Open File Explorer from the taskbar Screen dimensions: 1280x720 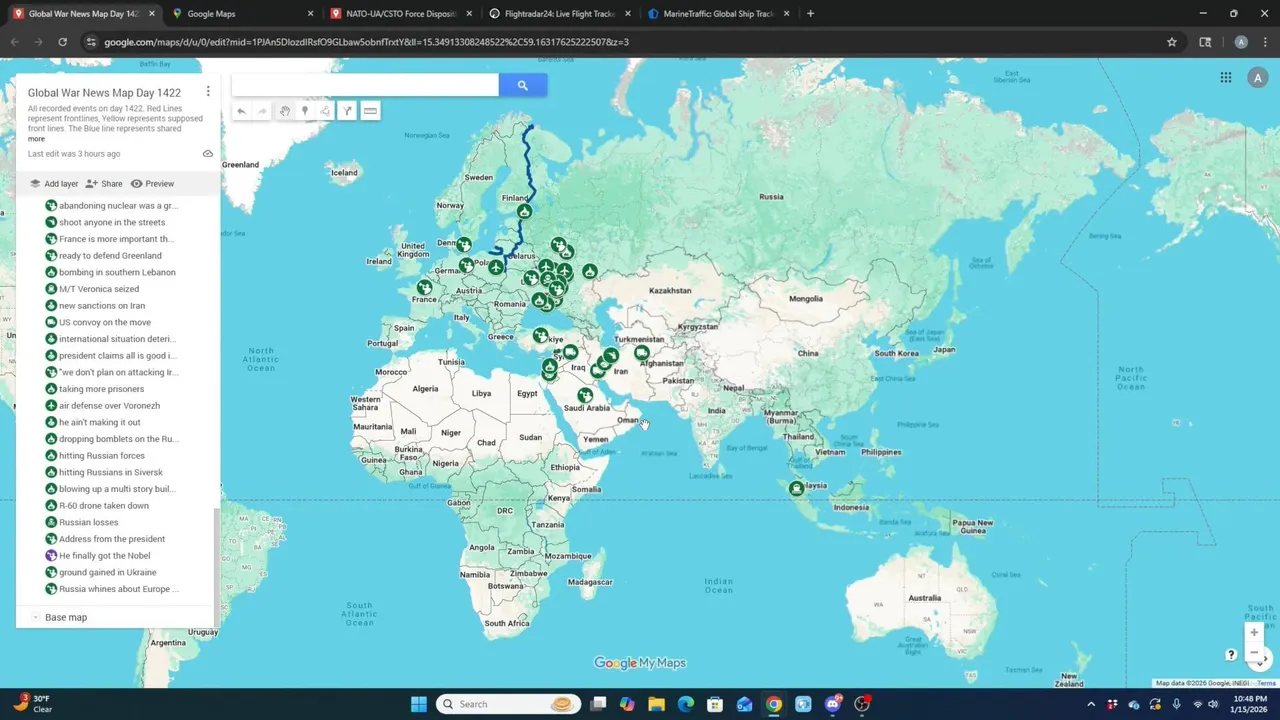tap(656, 704)
